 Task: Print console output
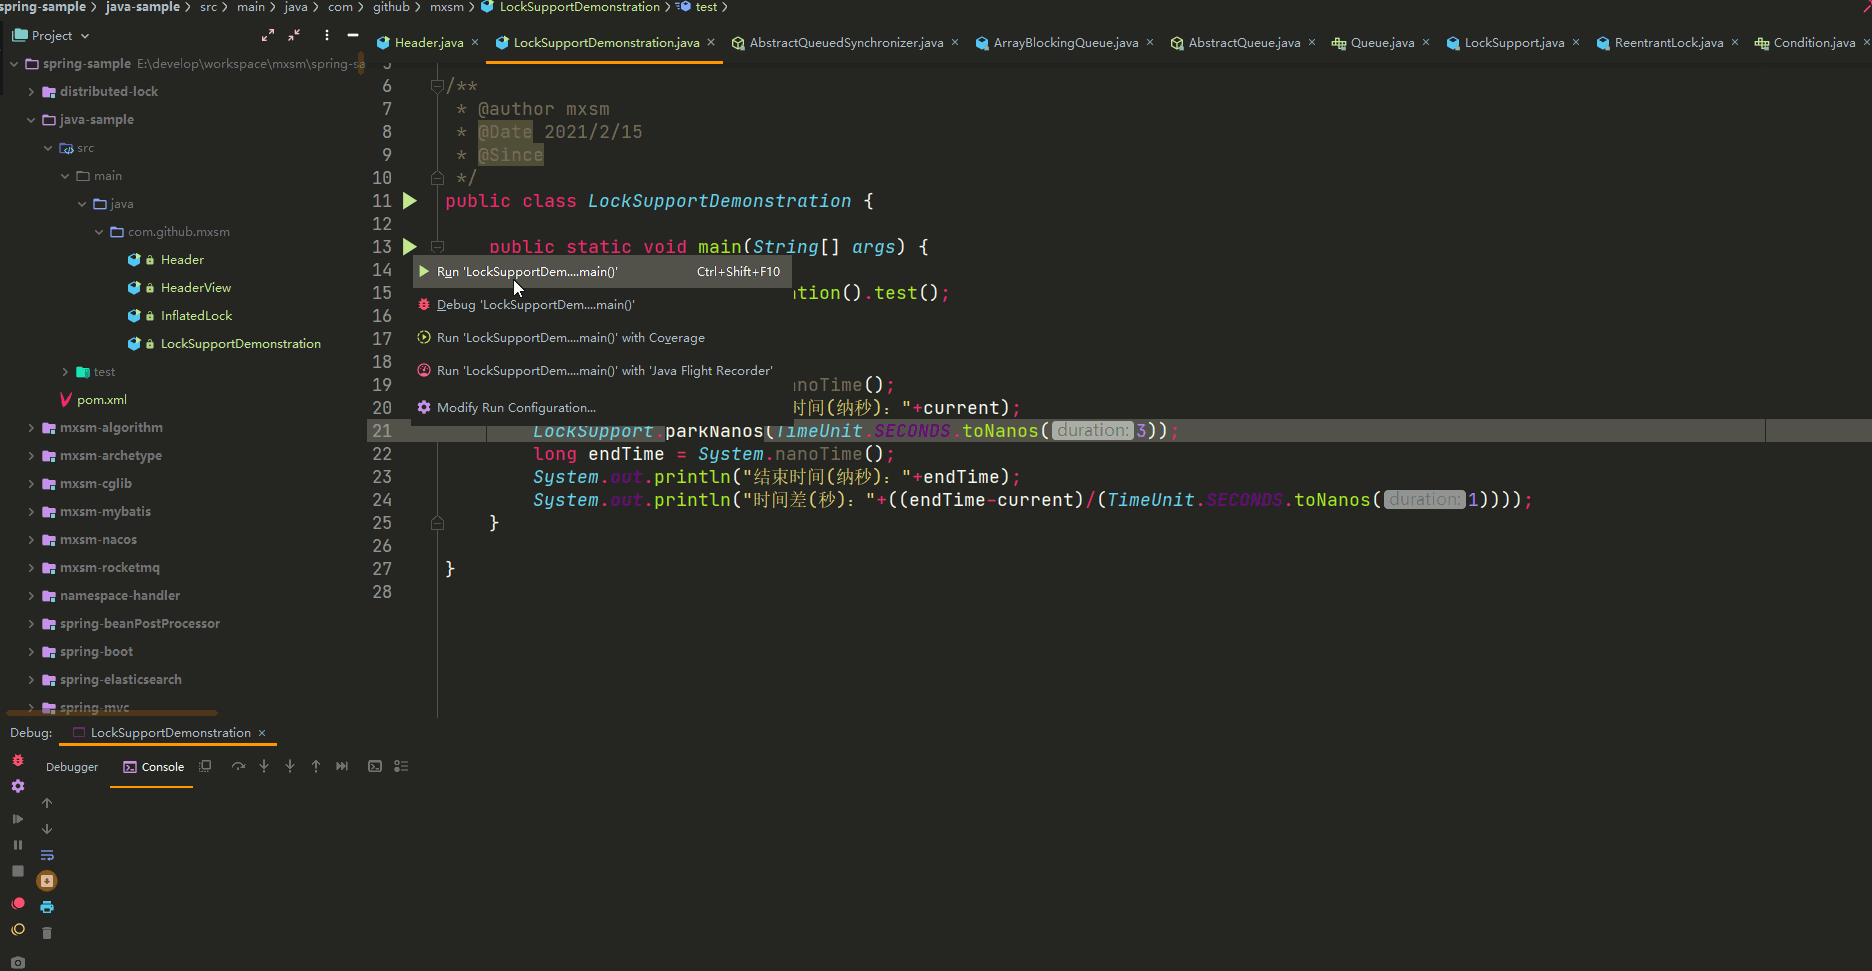pyautogui.click(x=47, y=907)
